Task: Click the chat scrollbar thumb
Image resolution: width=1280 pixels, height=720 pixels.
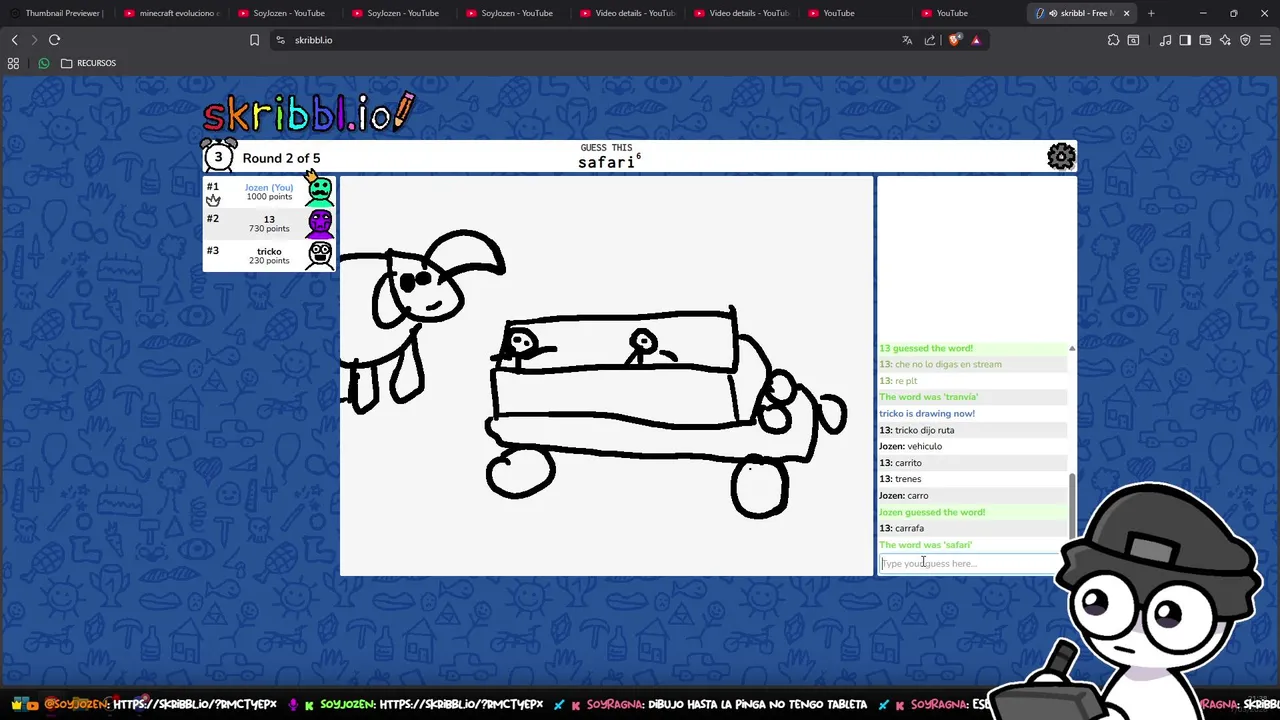Action: coord(1072,505)
